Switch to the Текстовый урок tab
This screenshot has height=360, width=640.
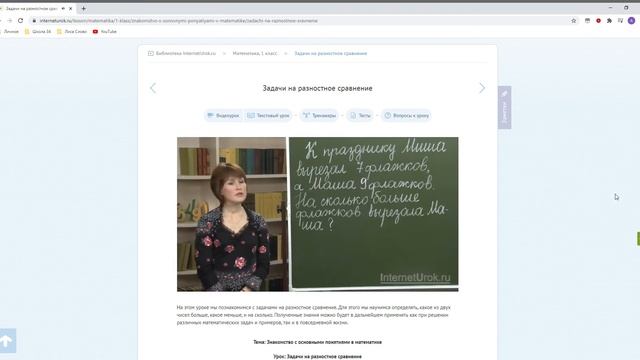[268, 116]
